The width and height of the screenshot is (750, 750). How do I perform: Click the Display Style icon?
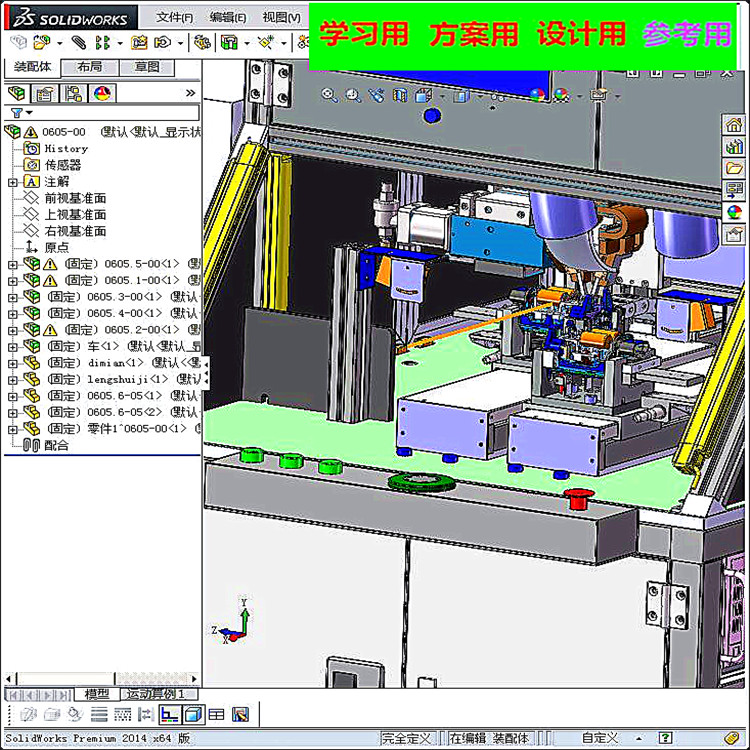461,96
